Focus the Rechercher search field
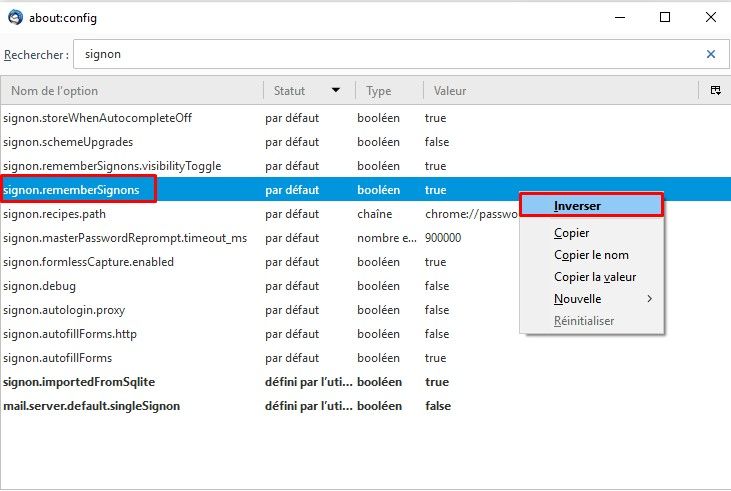The width and height of the screenshot is (731, 491). 401,54
